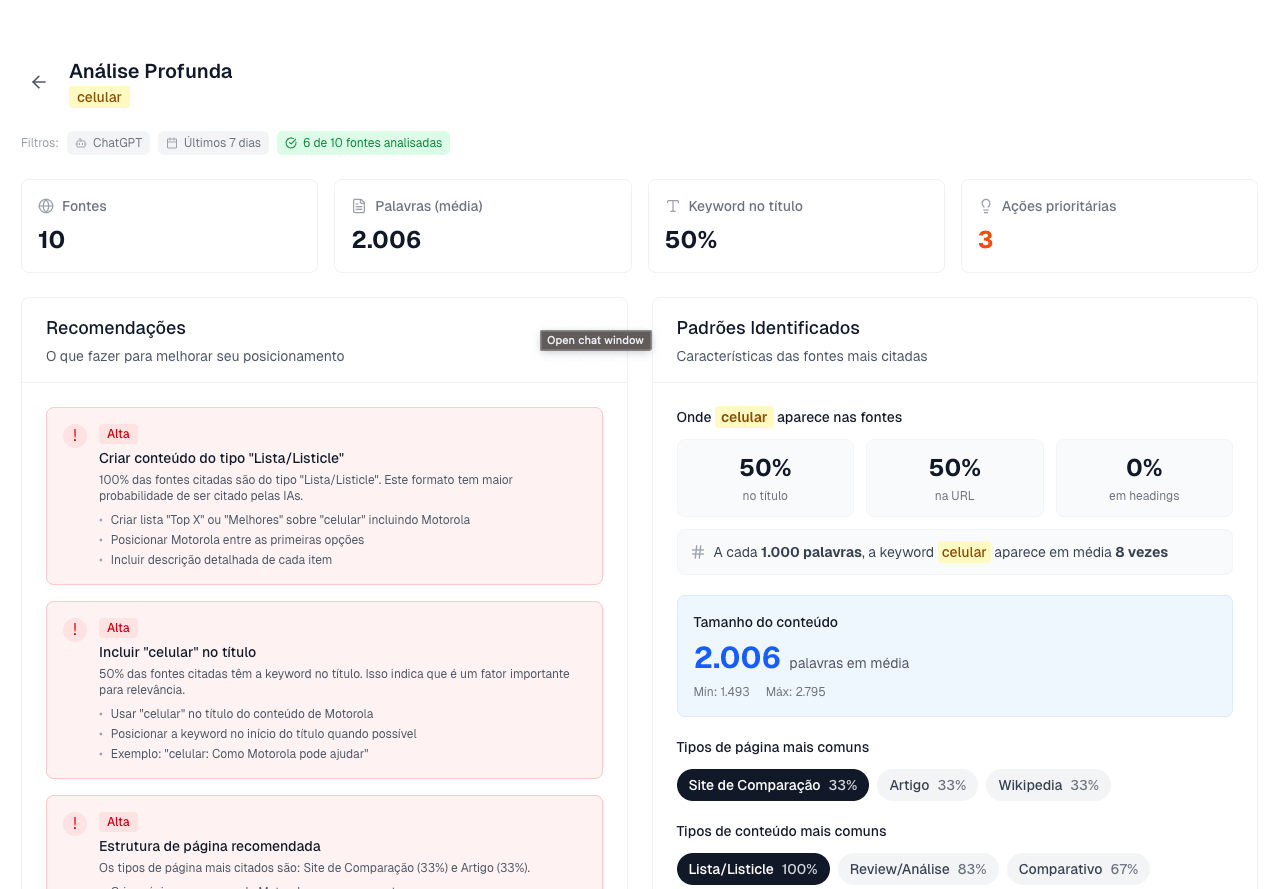Click the T typography icon on Keyword no título
The image size is (1280, 889).
point(673,206)
